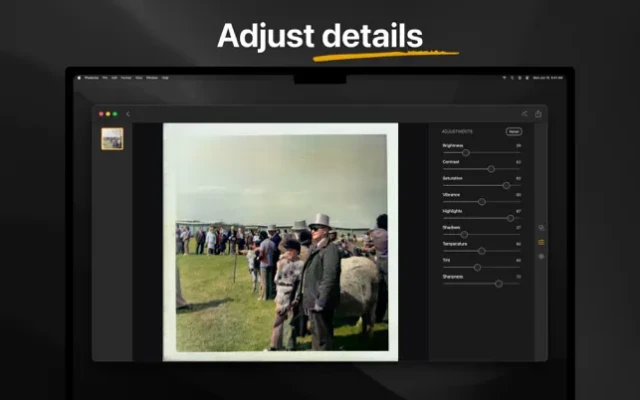Click the colorized photo in the canvas
640x400 pixels.
[x=280, y=240]
